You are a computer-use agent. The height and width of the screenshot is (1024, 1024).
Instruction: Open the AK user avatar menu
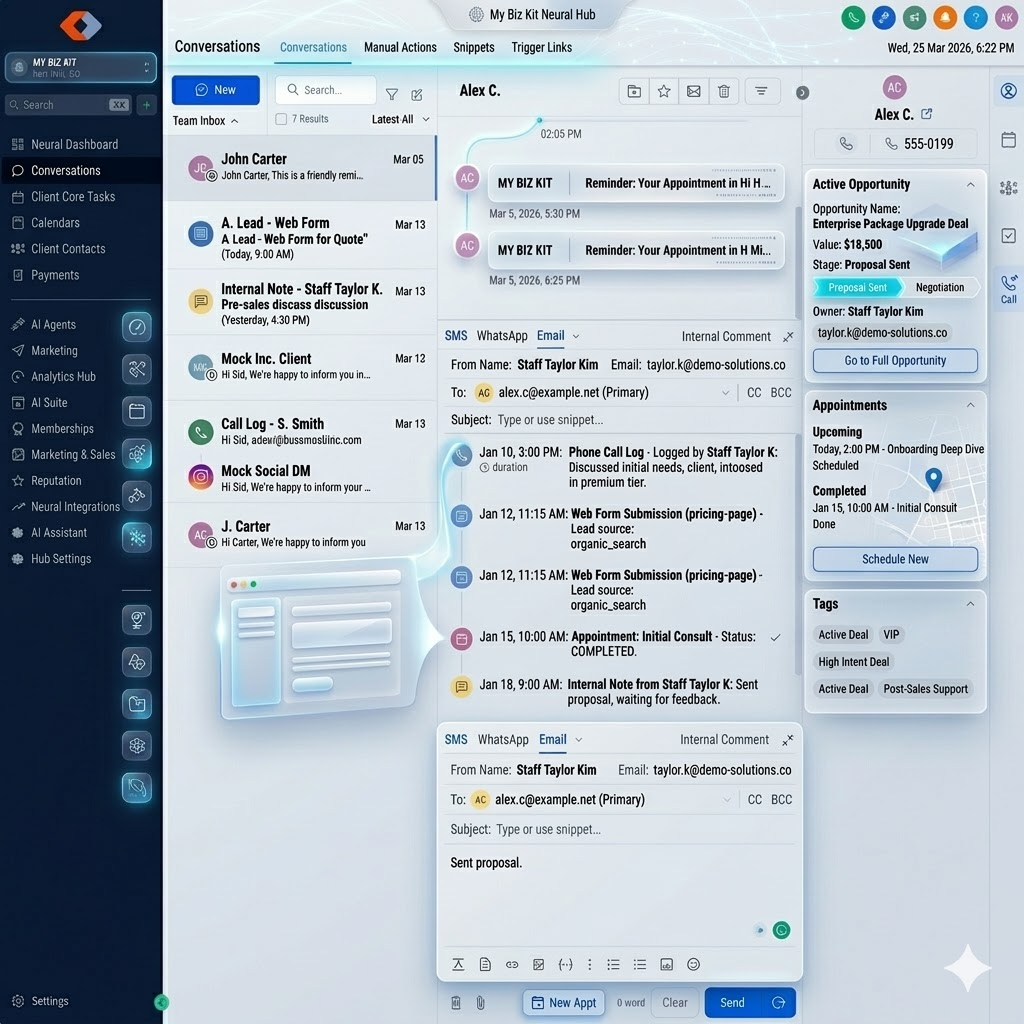pos(1006,18)
